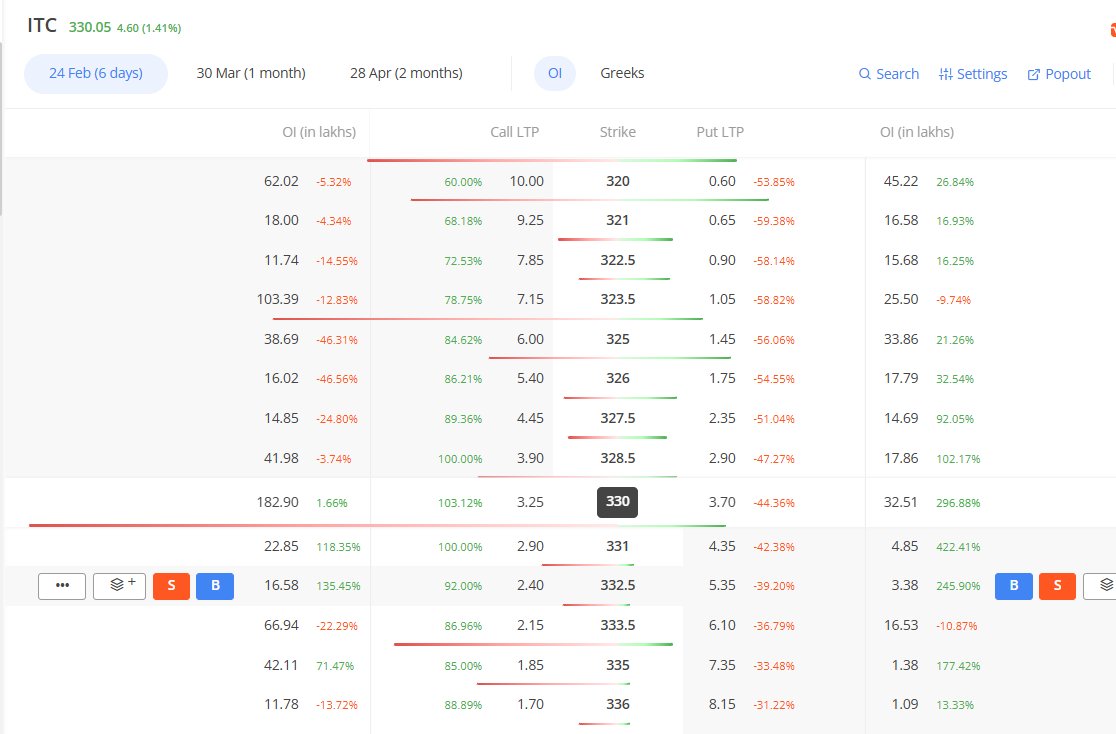Click ITC price 330.05
Image resolution: width=1116 pixels, height=734 pixels.
coord(90,27)
